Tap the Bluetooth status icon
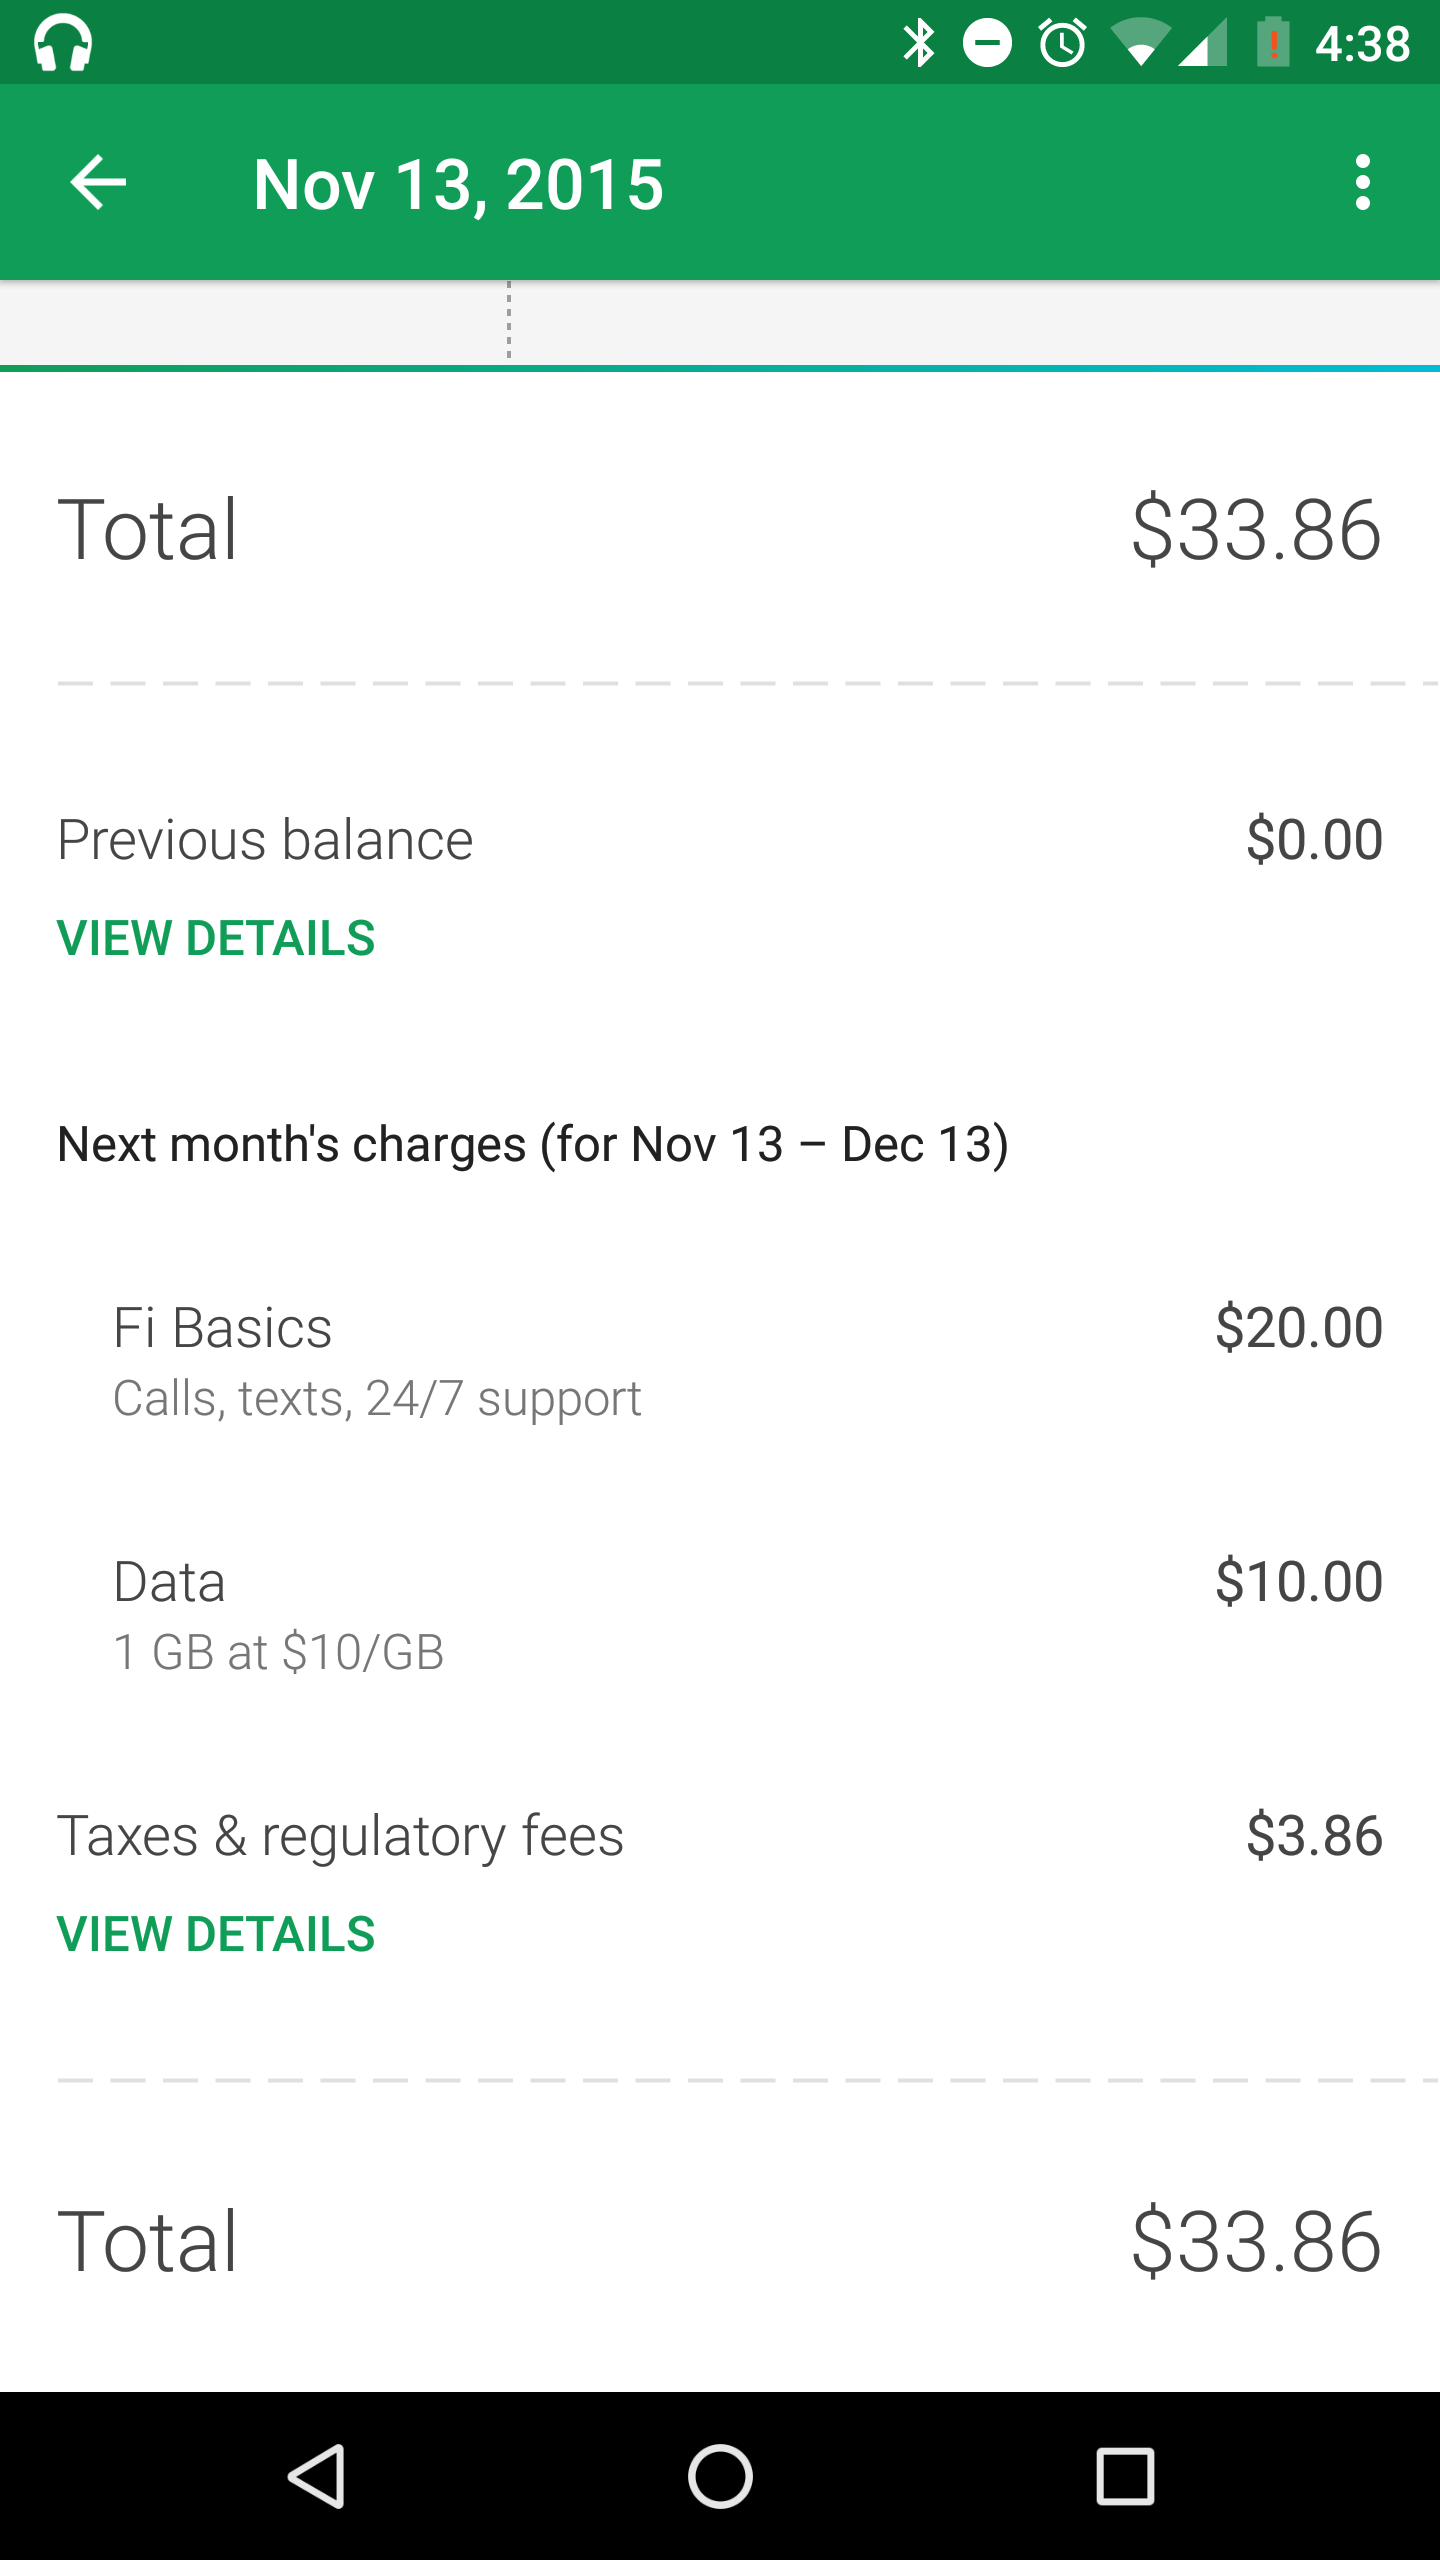1440x2560 pixels. point(918,43)
